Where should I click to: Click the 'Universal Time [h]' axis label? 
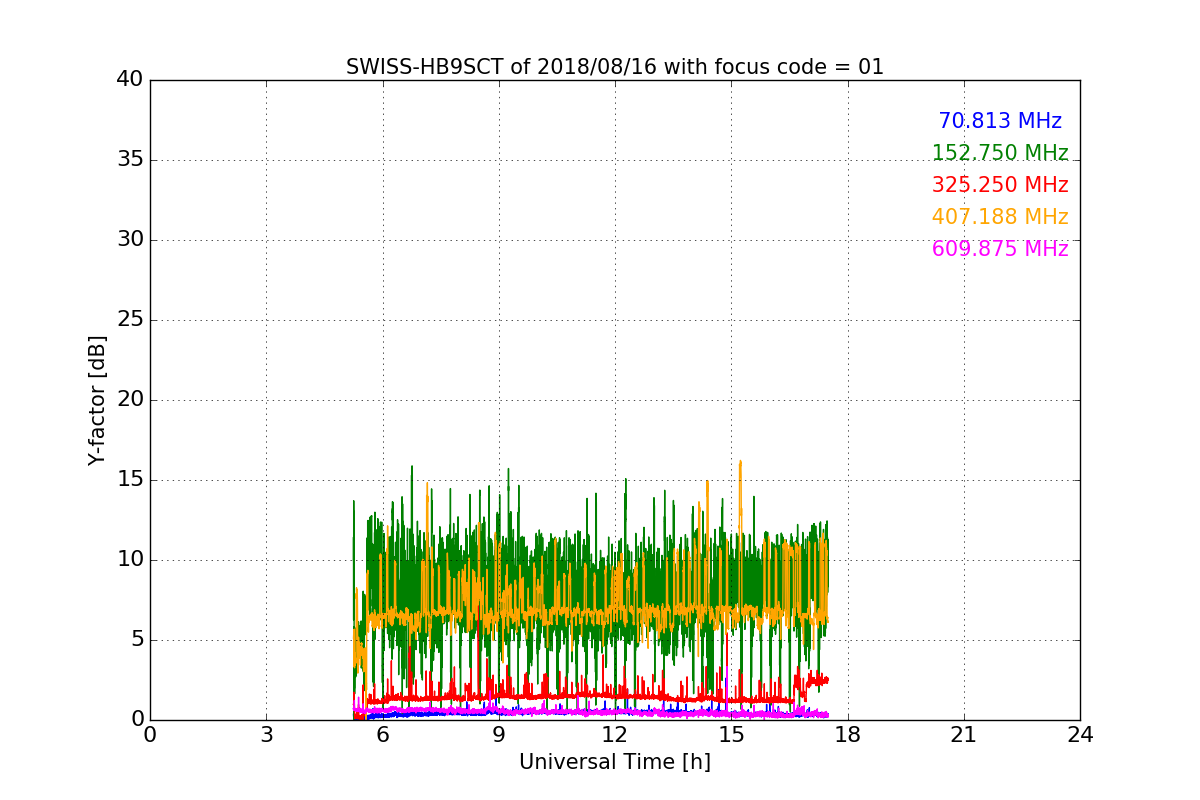pos(615,762)
